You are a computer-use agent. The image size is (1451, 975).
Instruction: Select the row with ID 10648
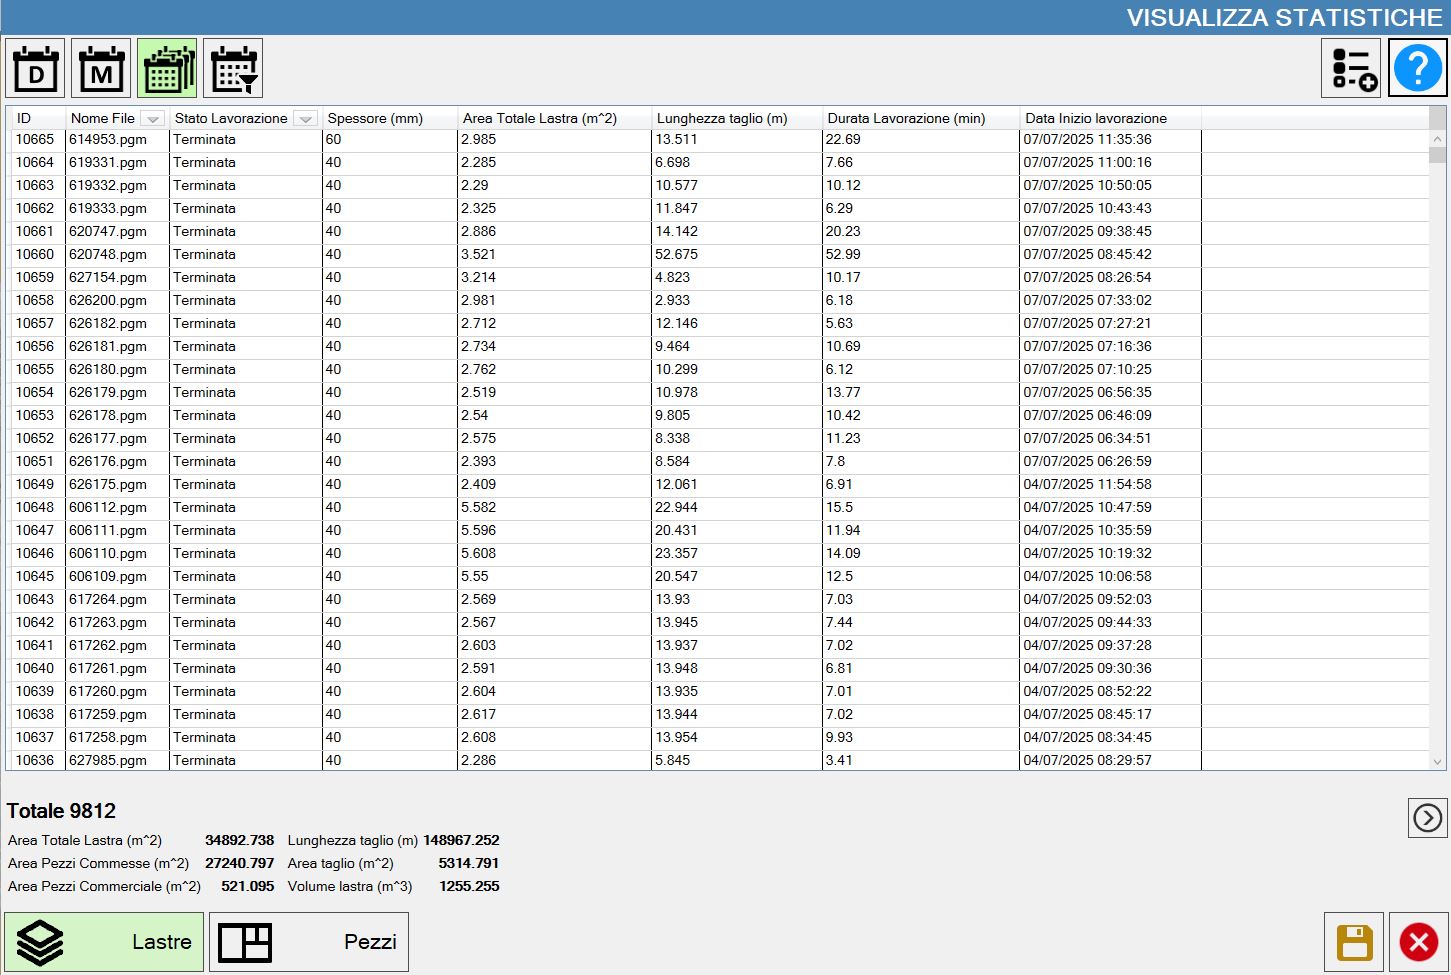click(x=718, y=508)
